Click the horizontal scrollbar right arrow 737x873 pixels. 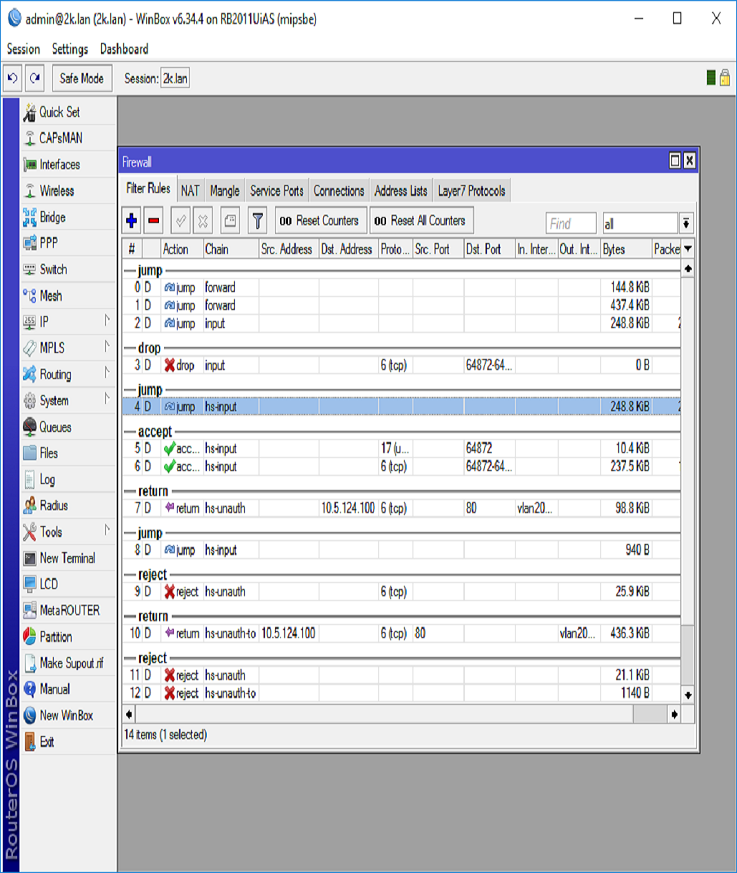pyautogui.click(x=674, y=714)
